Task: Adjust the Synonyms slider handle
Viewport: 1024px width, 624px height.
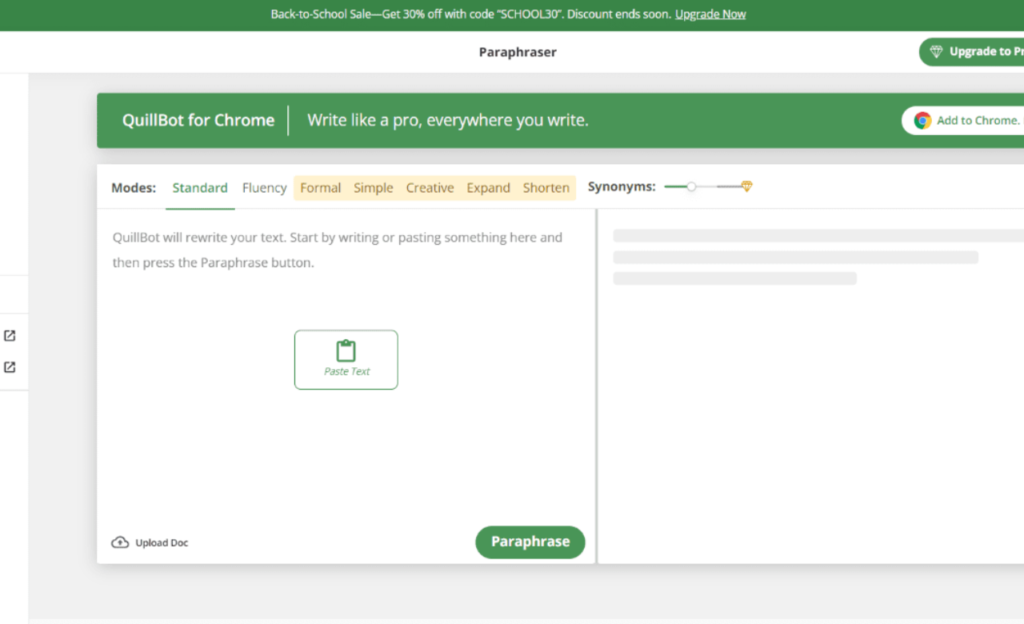Action: [x=691, y=186]
